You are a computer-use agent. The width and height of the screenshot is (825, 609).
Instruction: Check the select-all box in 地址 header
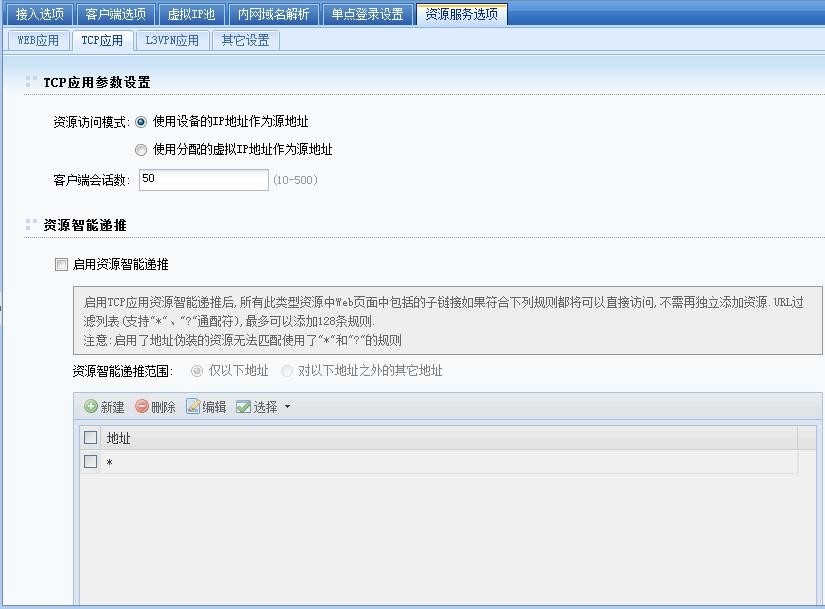(91, 438)
